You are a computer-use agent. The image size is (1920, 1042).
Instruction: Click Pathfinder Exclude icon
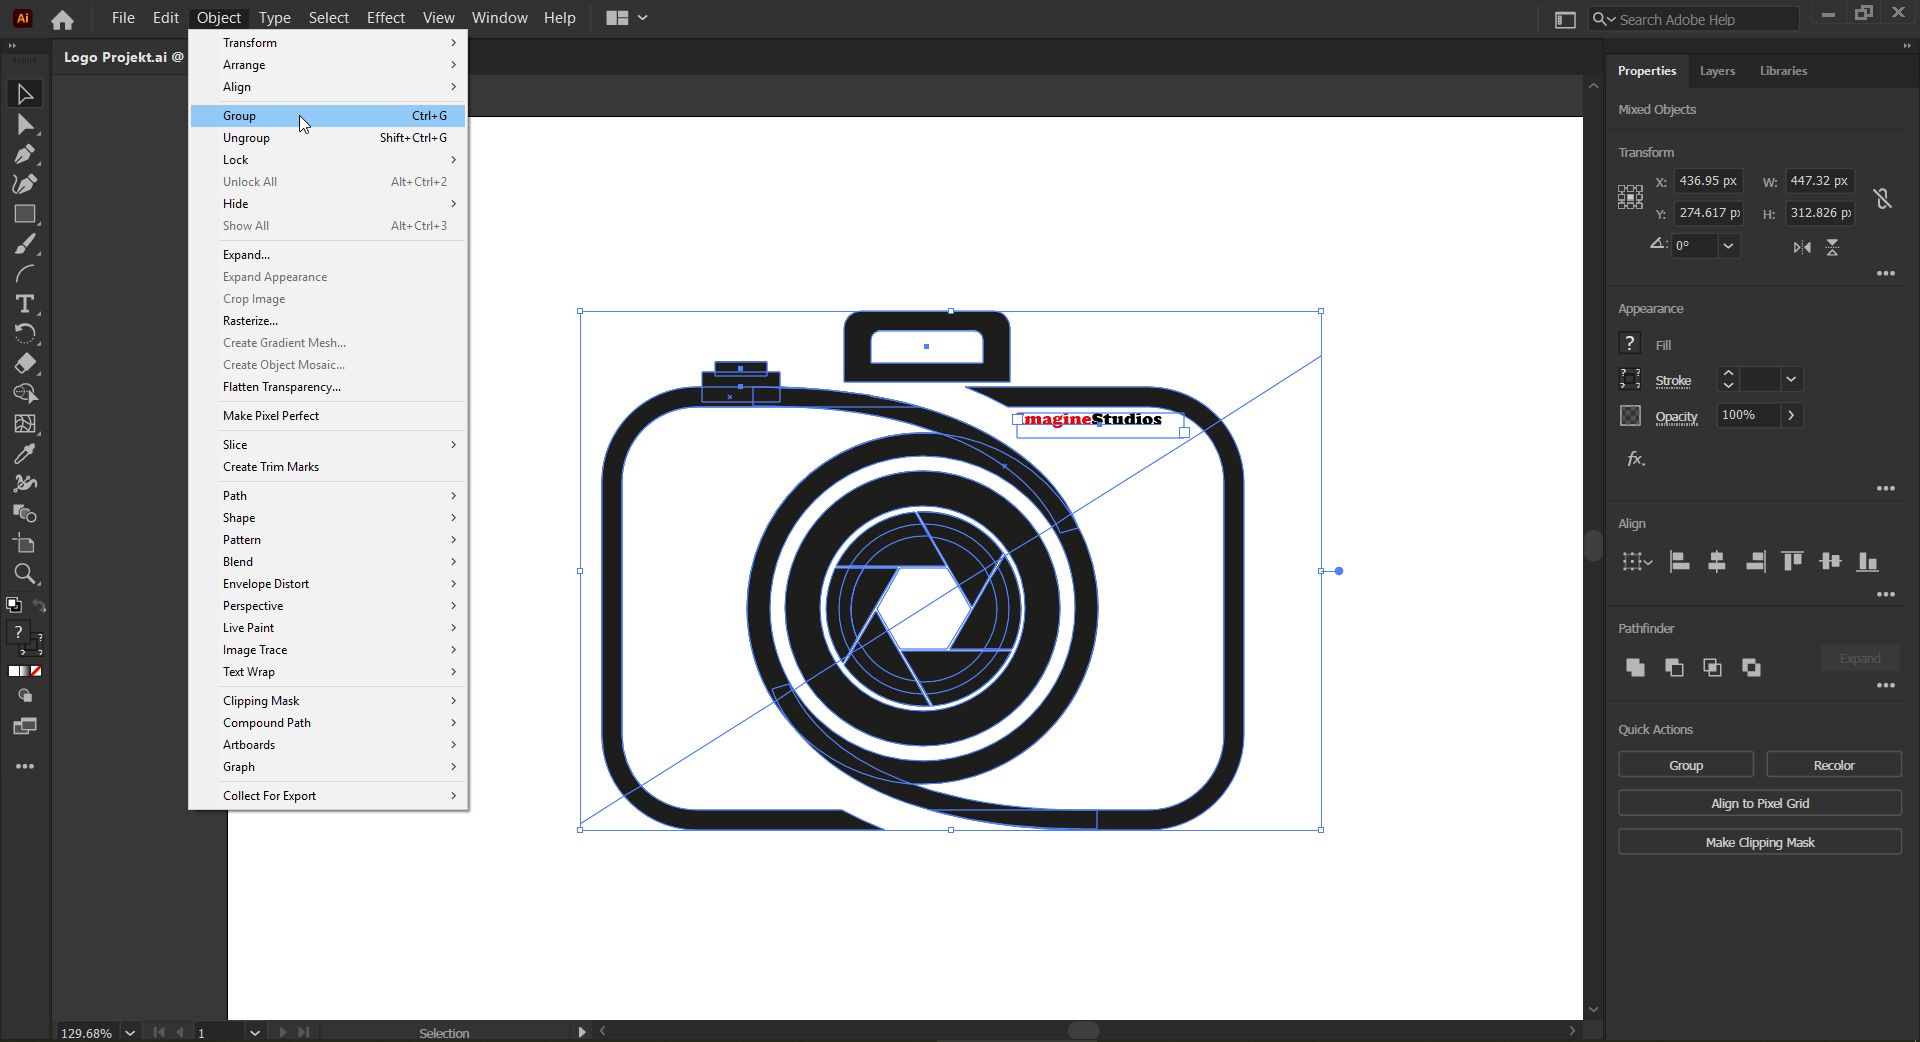coord(1751,667)
